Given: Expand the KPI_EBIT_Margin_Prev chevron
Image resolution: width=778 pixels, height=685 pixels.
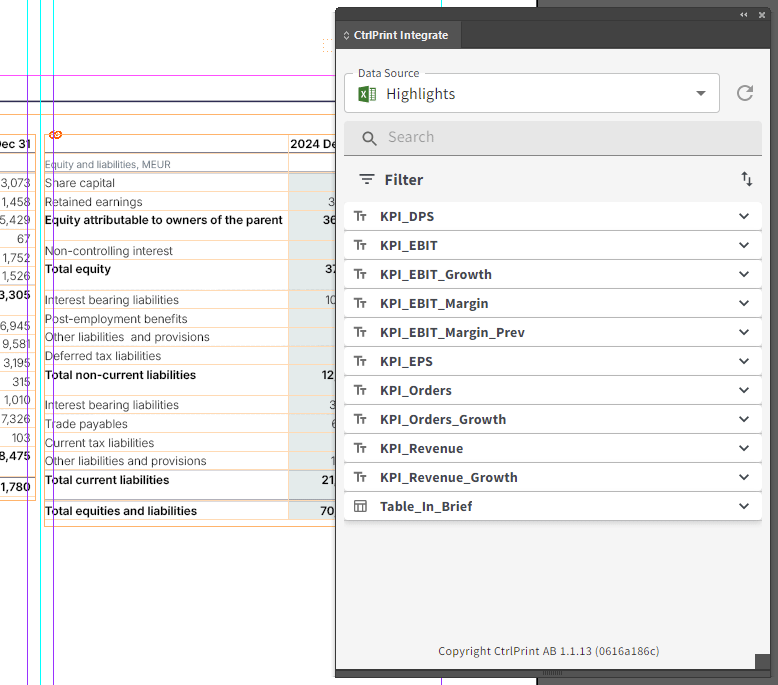Looking at the screenshot, I should point(743,332).
